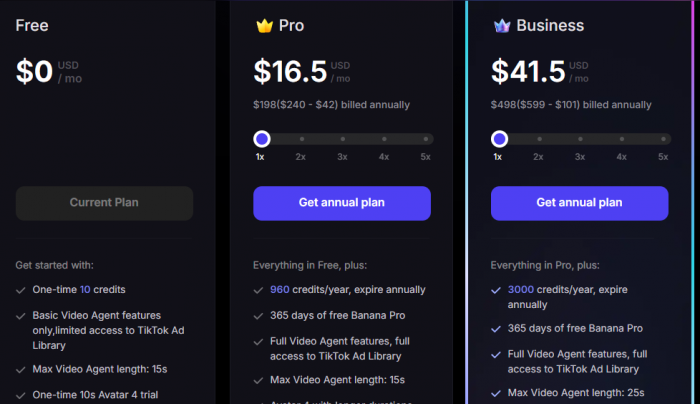Set Pro credit slider to 5x
This screenshot has width=700, height=404.
pos(425,139)
